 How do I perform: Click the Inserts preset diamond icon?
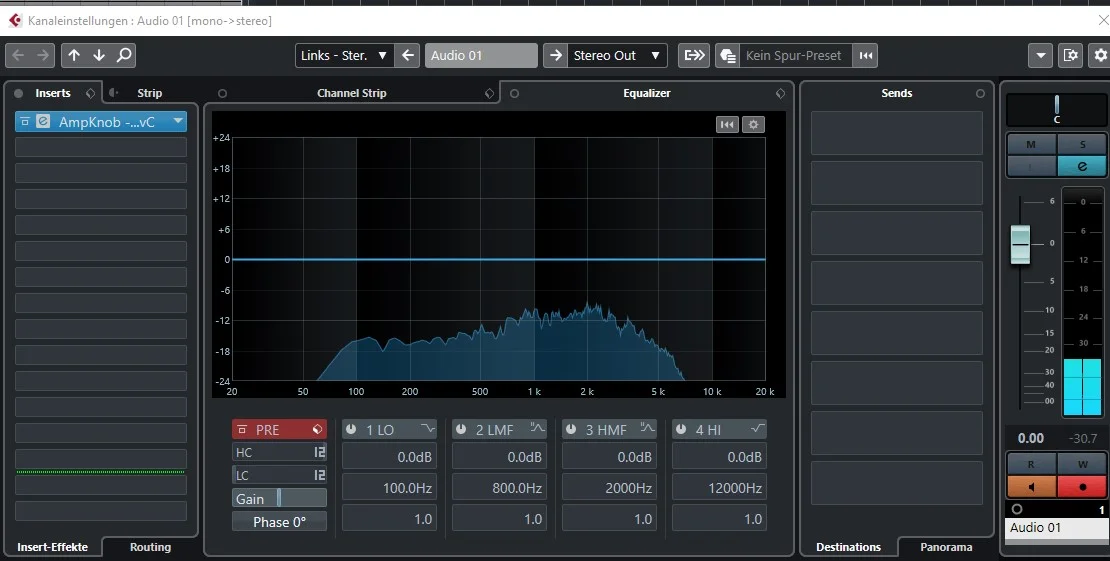91,93
